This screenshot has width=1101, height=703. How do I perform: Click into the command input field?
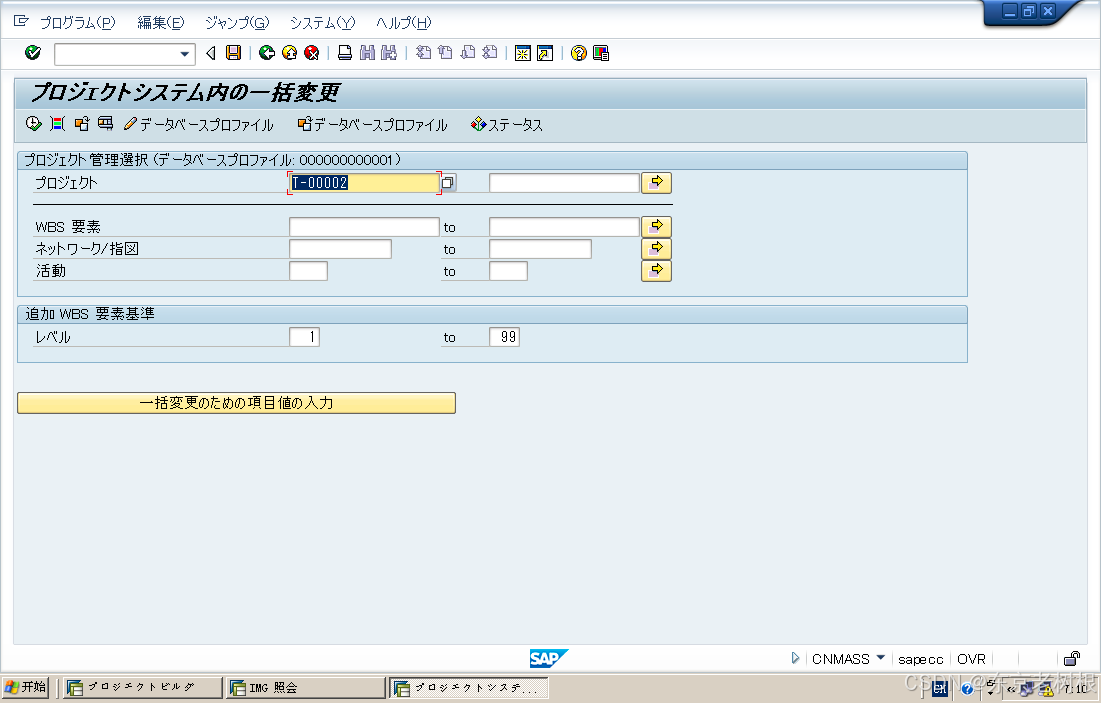click(x=117, y=53)
